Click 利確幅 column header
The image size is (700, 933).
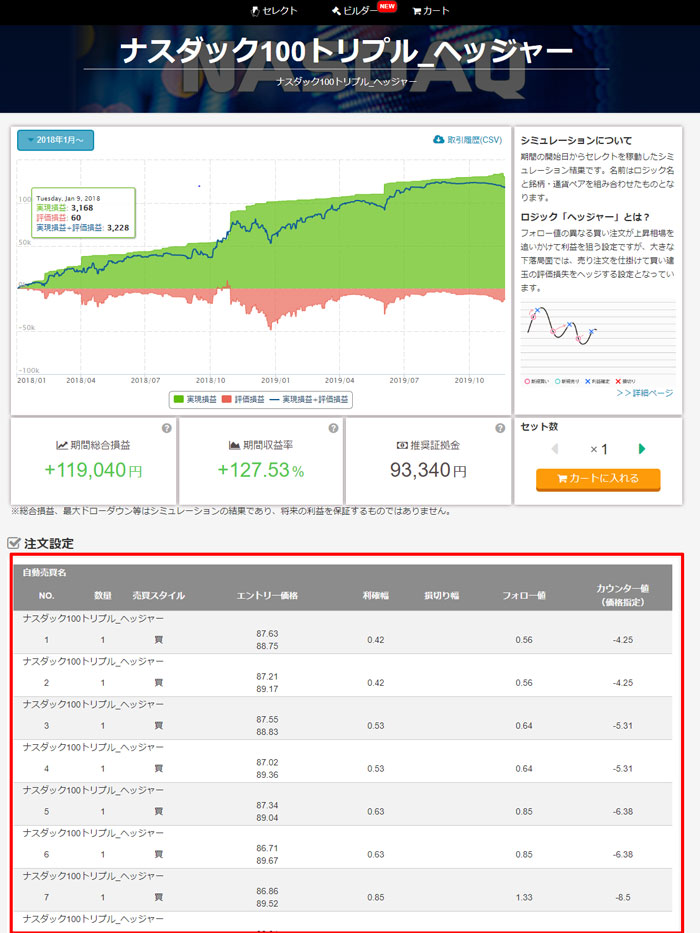point(376,595)
